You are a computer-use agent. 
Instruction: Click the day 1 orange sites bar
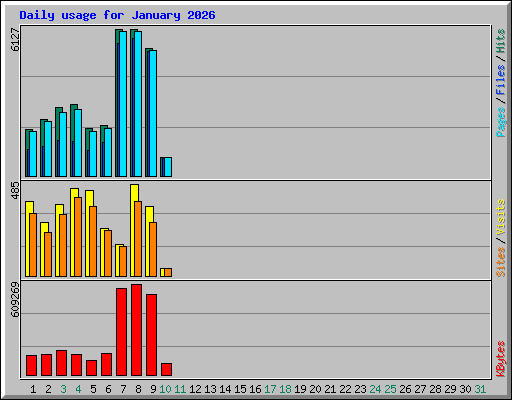click(x=33, y=245)
